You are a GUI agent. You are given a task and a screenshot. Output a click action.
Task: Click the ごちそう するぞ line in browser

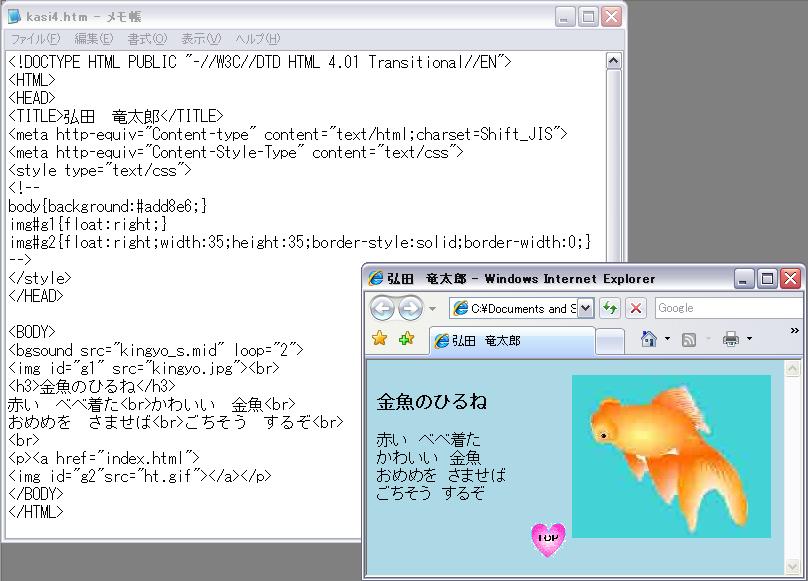tap(430, 493)
